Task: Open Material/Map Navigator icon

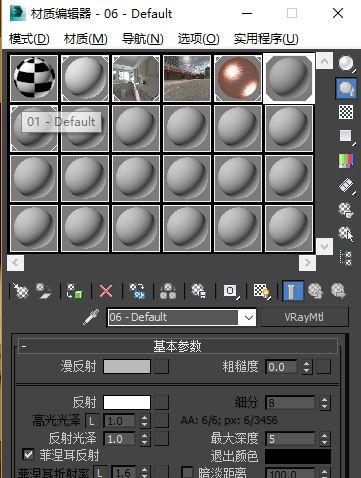Action: tap(346, 258)
